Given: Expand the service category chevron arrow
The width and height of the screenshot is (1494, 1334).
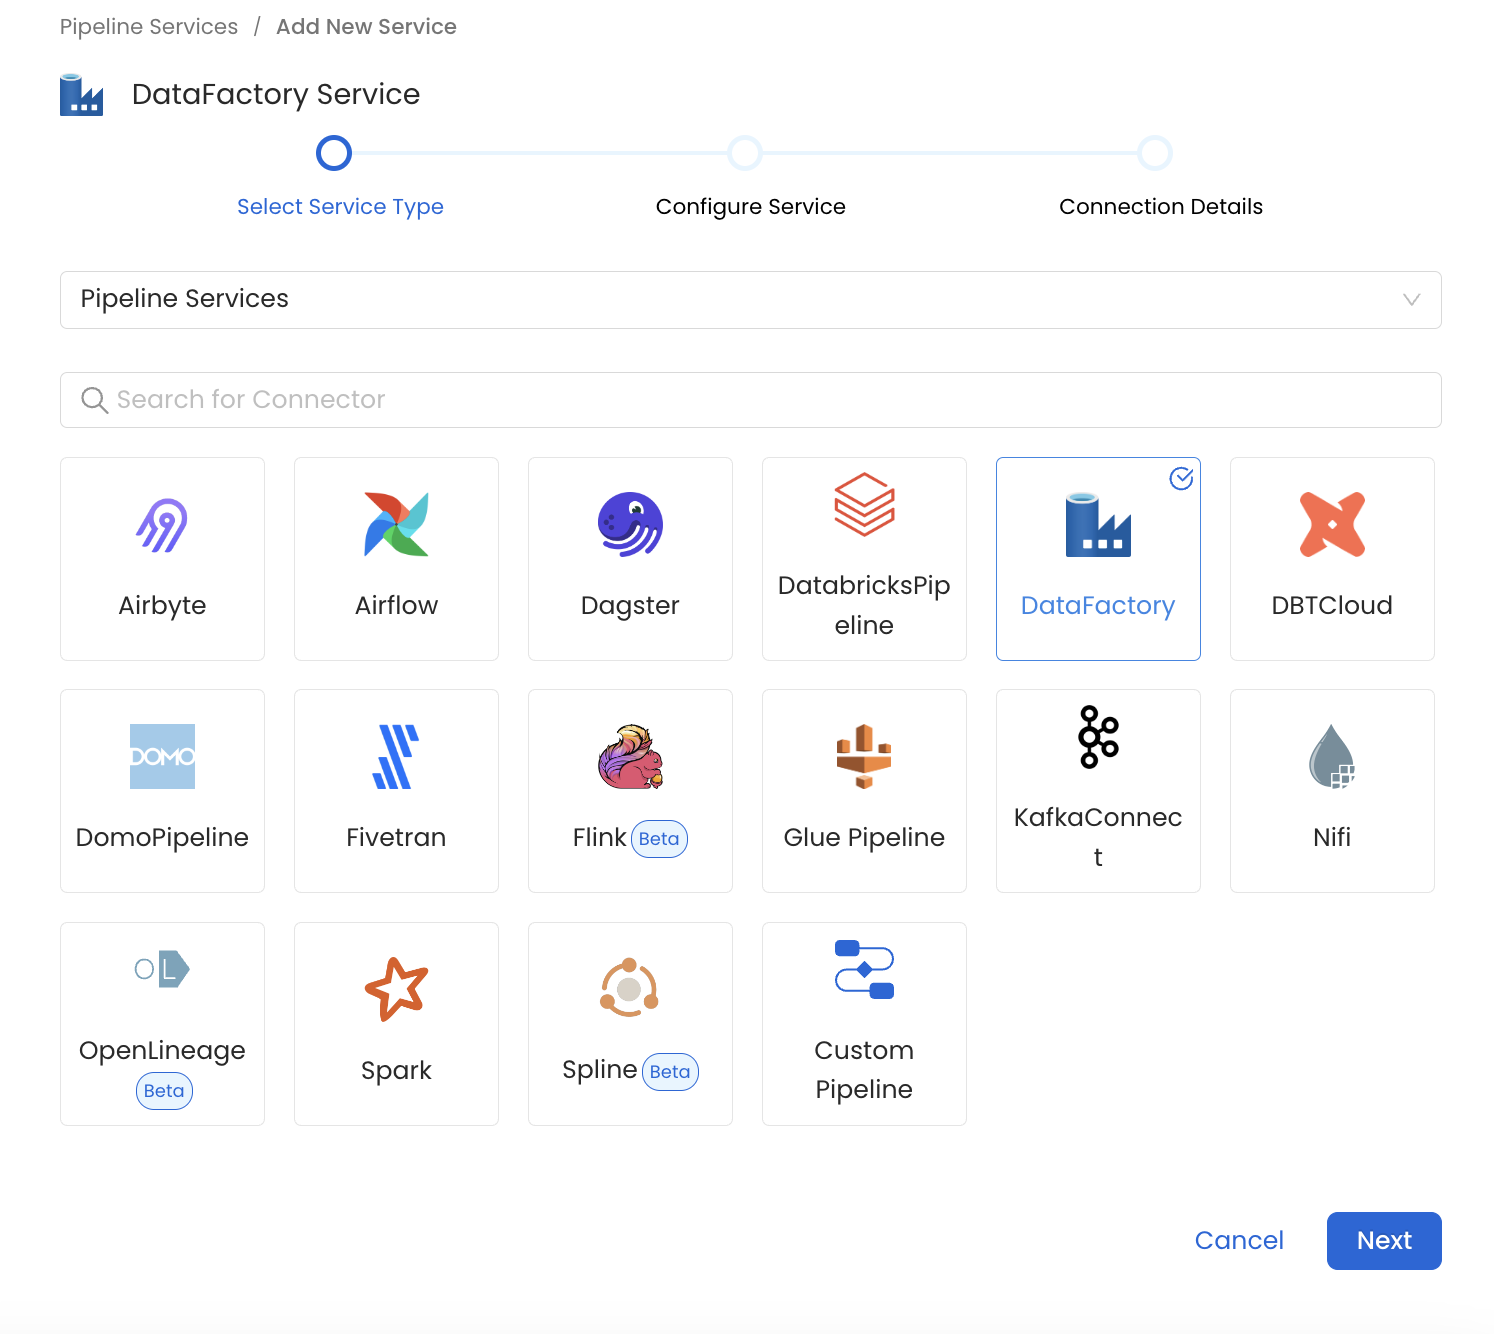Looking at the screenshot, I should coord(1411,300).
